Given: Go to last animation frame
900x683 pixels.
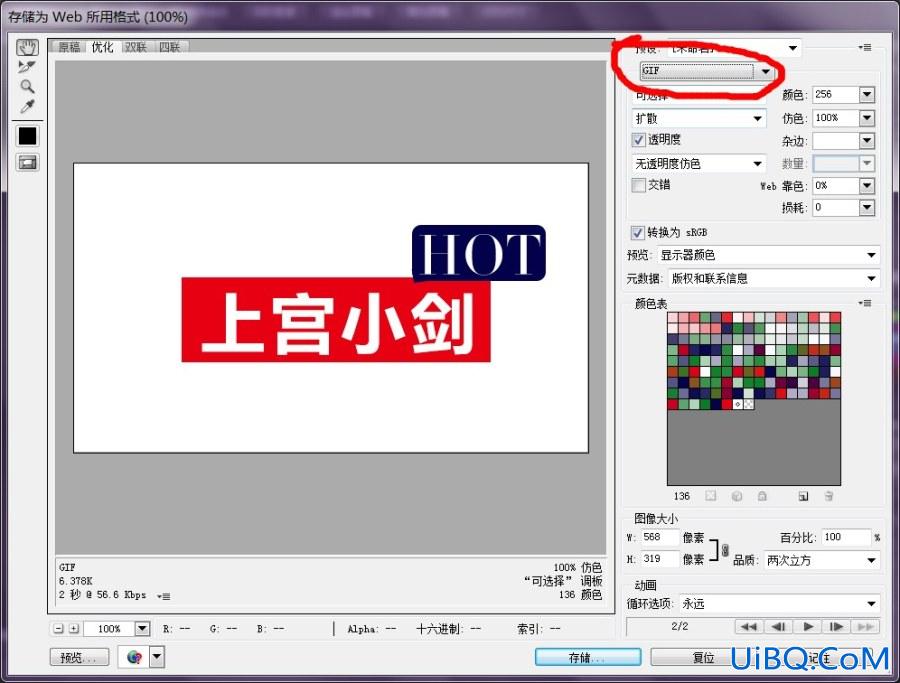Looking at the screenshot, I should coord(866,627).
